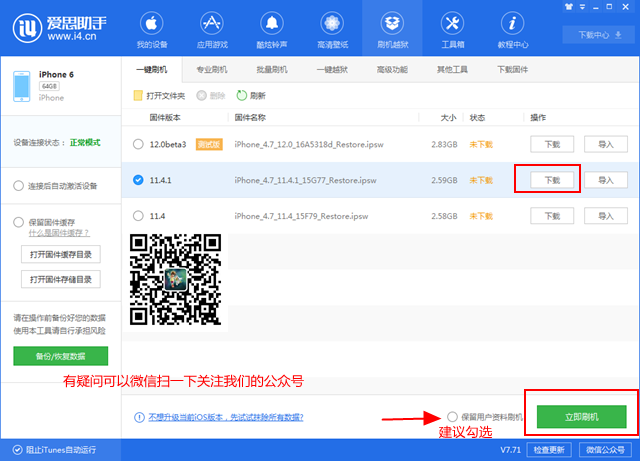
Task: Click 立即刷机 flash now button
Action: pyautogui.click(x=582, y=417)
